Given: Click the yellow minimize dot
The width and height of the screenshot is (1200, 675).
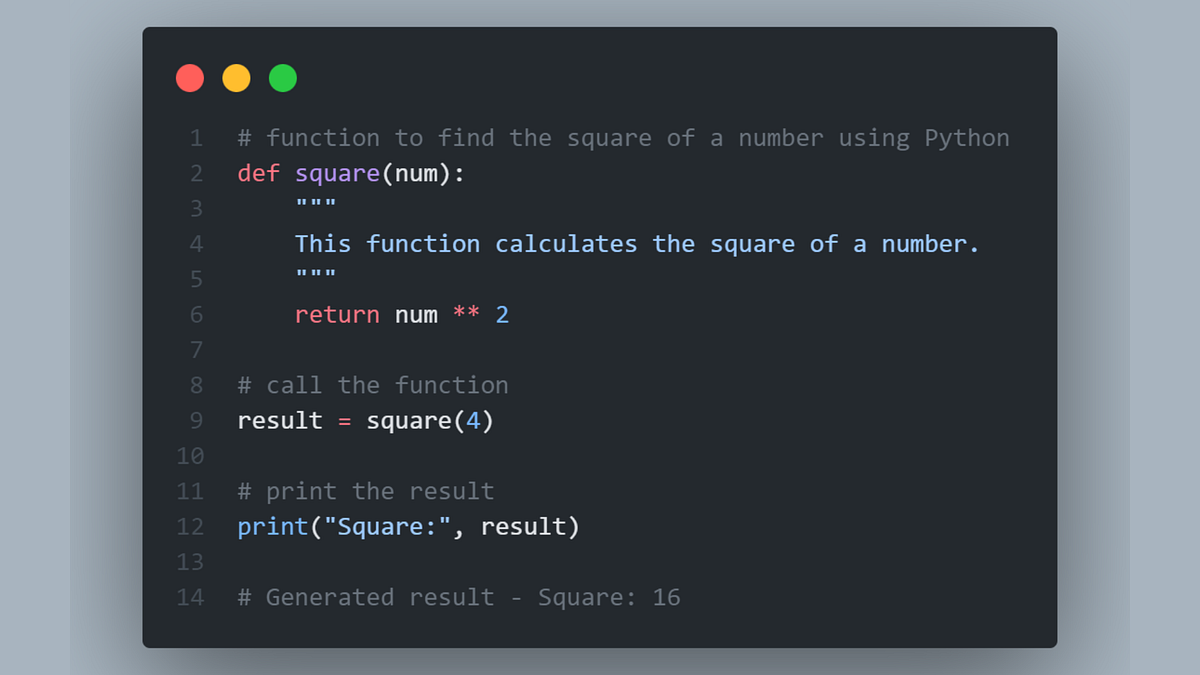Looking at the screenshot, I should (x=236, y=78).
